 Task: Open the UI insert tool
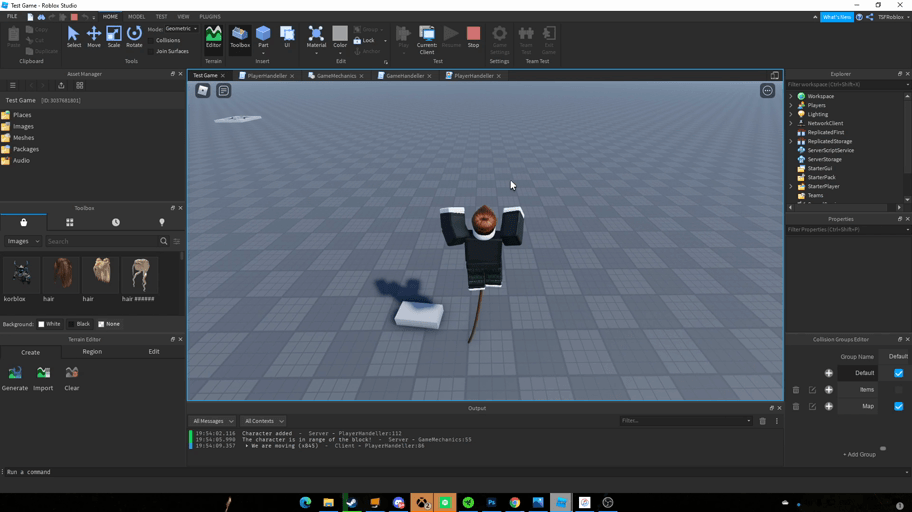click(x=287, y=37)
